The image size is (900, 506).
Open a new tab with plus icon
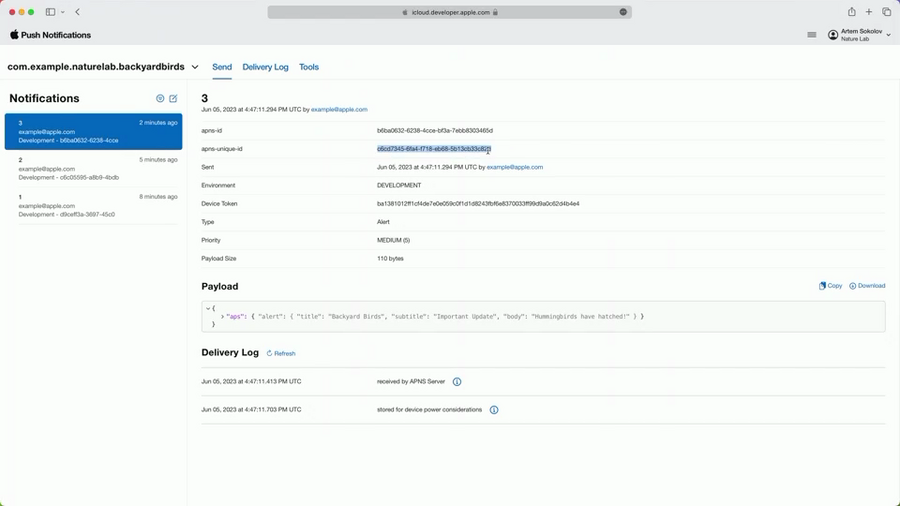[x=869, y=12]
